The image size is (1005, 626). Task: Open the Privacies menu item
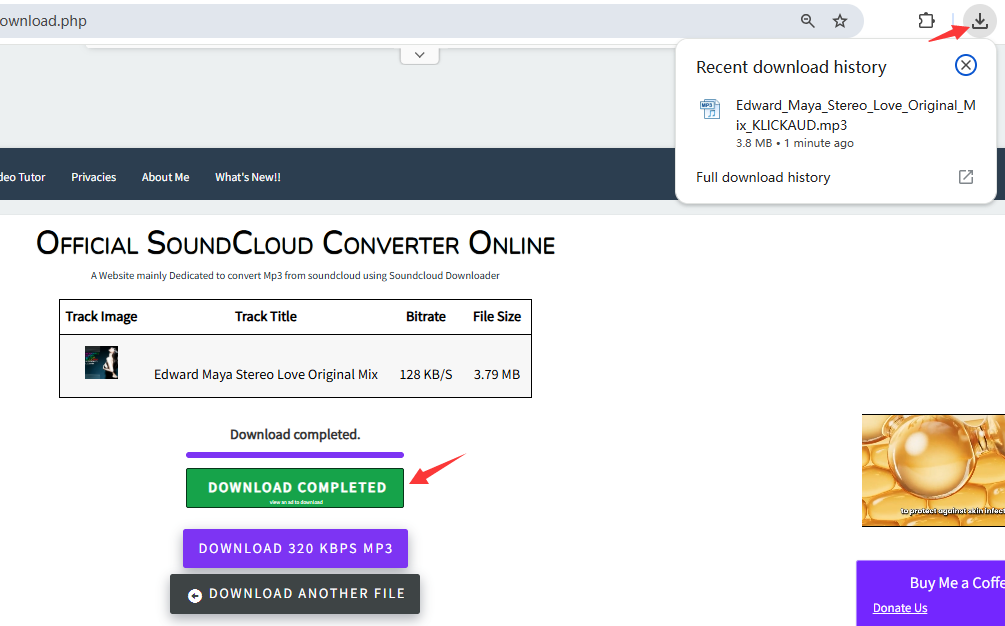tap(94, 177)
